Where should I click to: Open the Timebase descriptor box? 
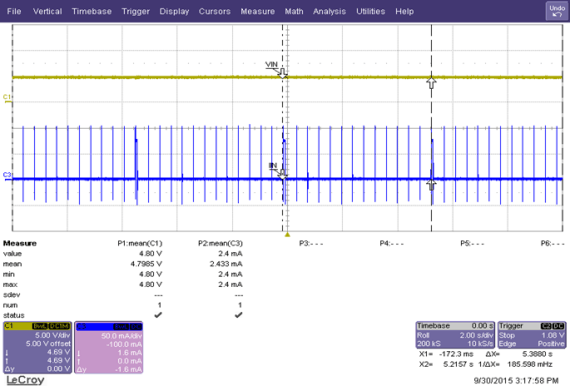click(x=455, y=334)
